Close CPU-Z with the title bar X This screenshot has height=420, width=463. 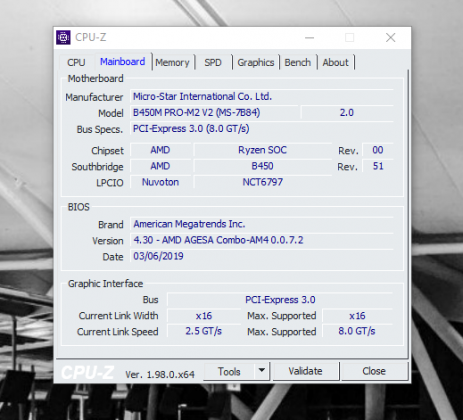click(391, 38)
